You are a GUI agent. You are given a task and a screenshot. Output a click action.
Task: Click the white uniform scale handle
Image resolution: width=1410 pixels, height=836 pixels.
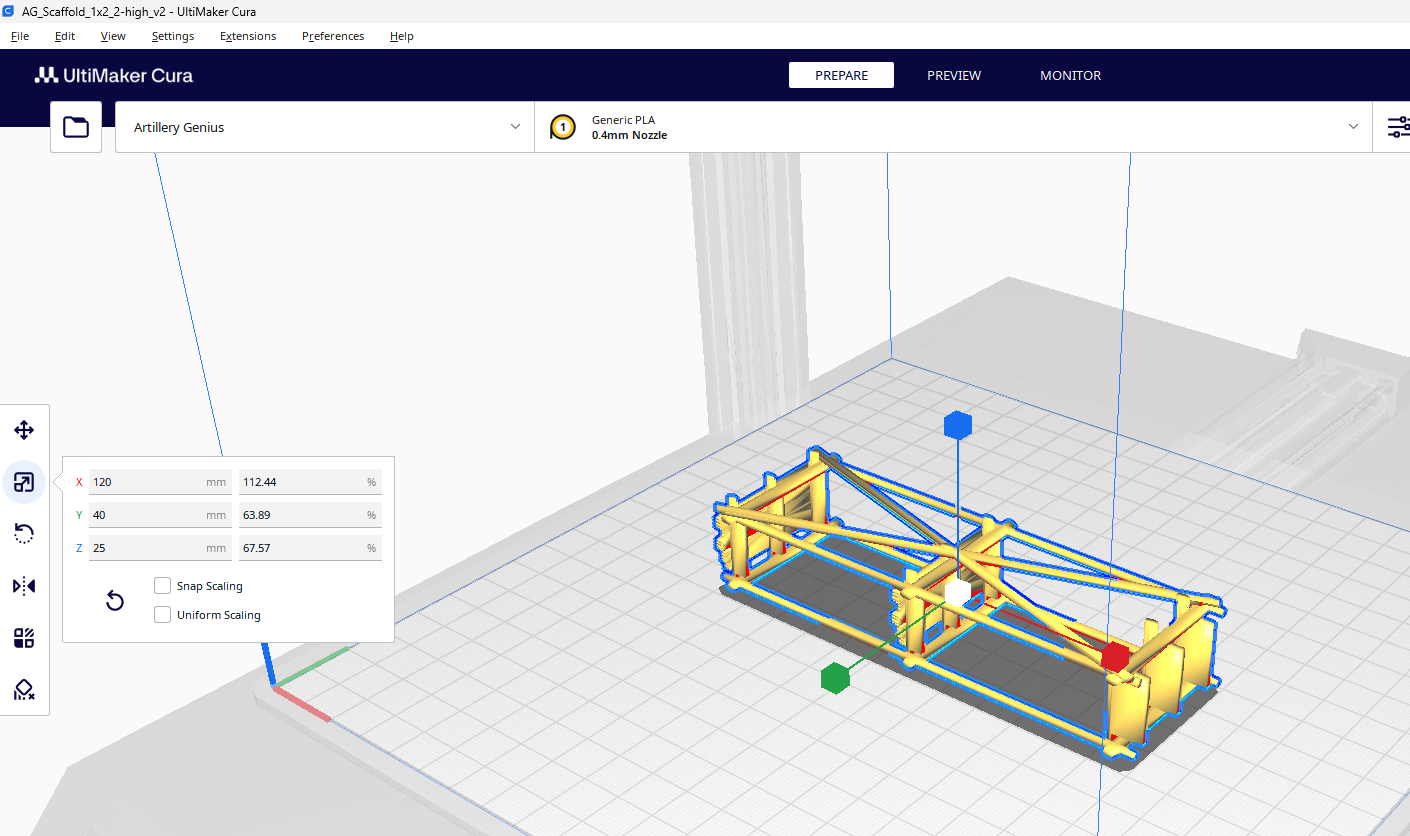(958, 593)
